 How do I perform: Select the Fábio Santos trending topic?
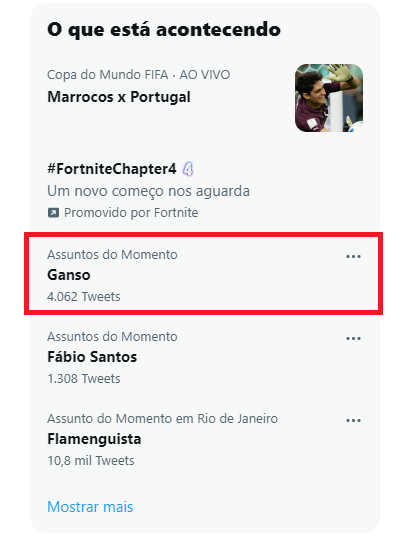pos(92,357)
